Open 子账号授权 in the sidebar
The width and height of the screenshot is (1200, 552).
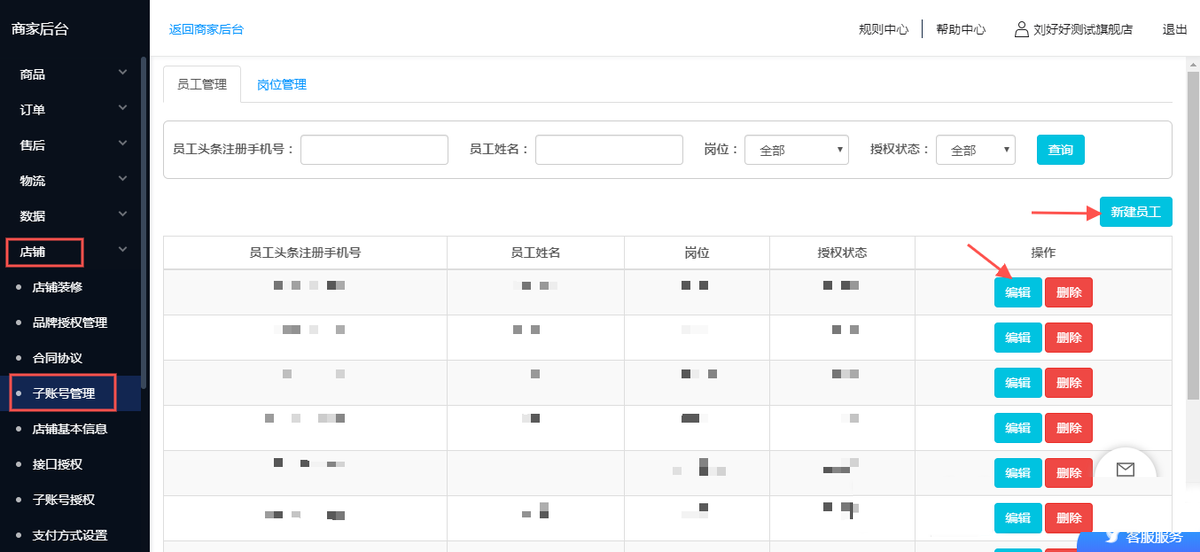[x=64, y=500]
